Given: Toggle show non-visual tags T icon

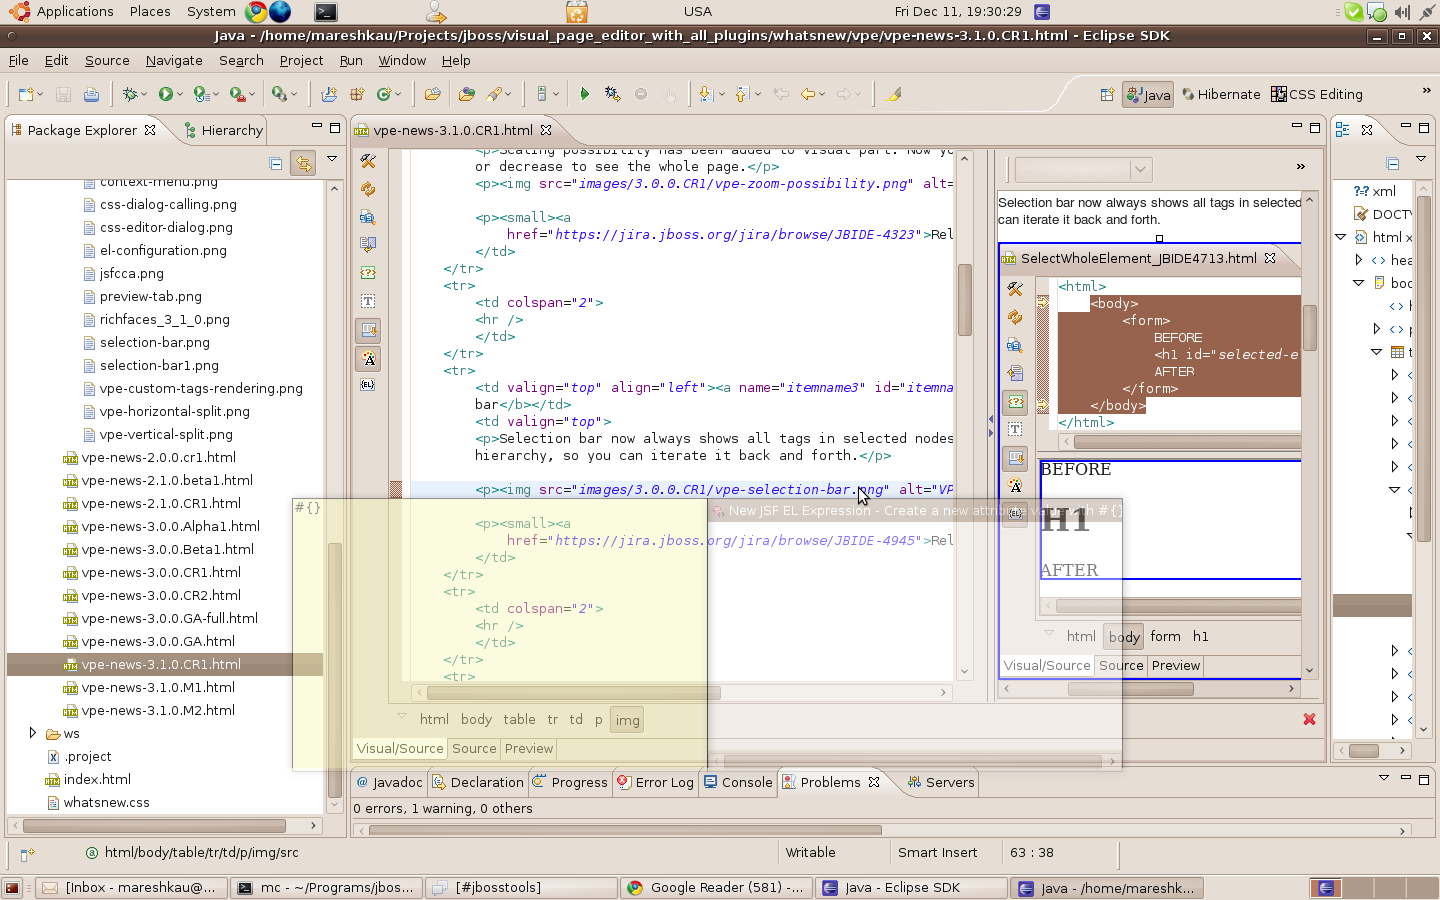Looking at the screenshot, I should [368, 301].
